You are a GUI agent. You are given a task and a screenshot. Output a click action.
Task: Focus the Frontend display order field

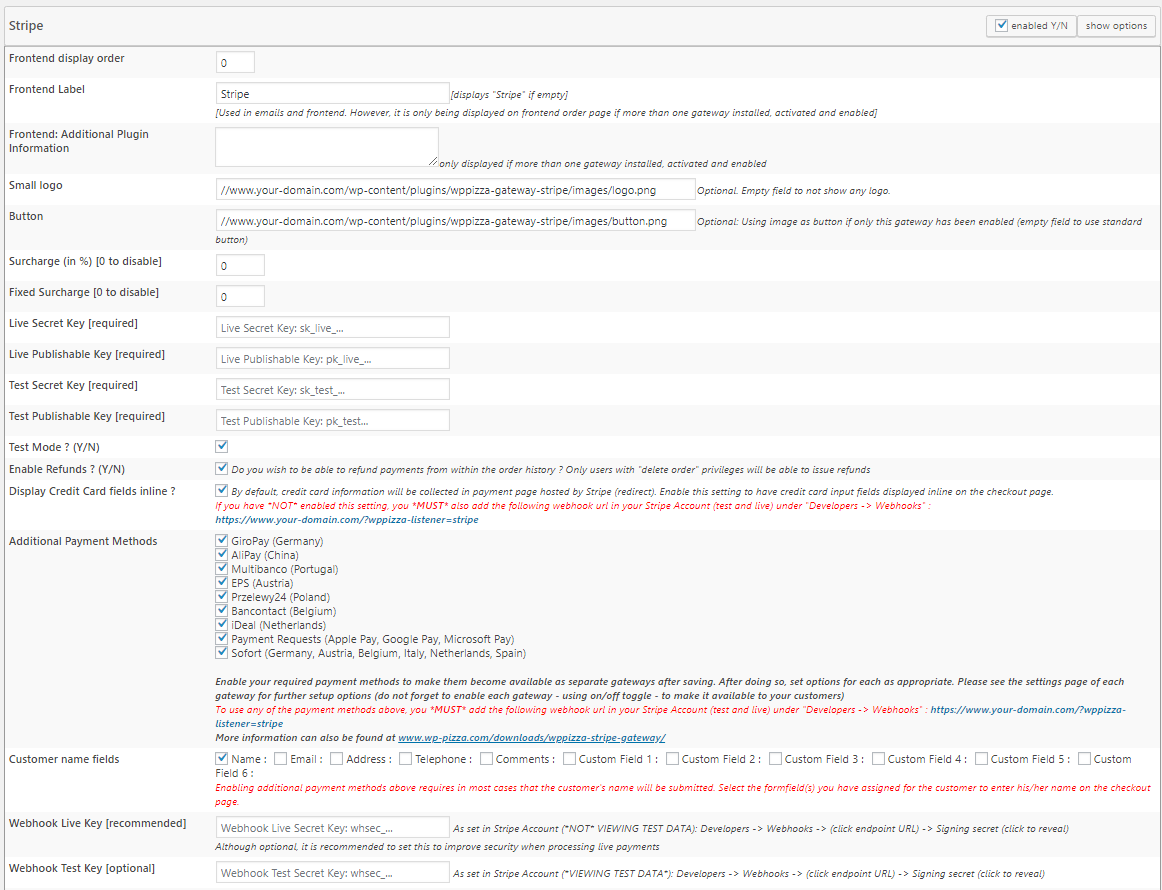click(x=235, y=62)
